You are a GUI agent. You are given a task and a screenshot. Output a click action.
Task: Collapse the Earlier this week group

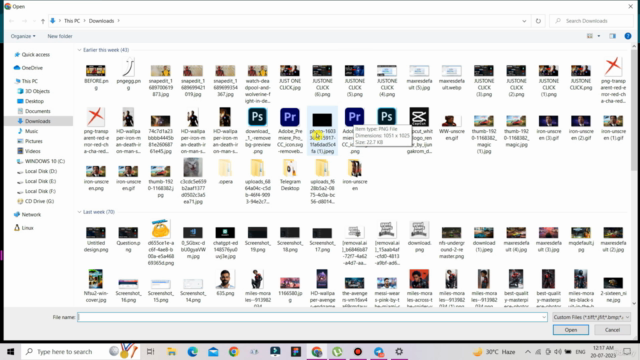pos(79,50)
